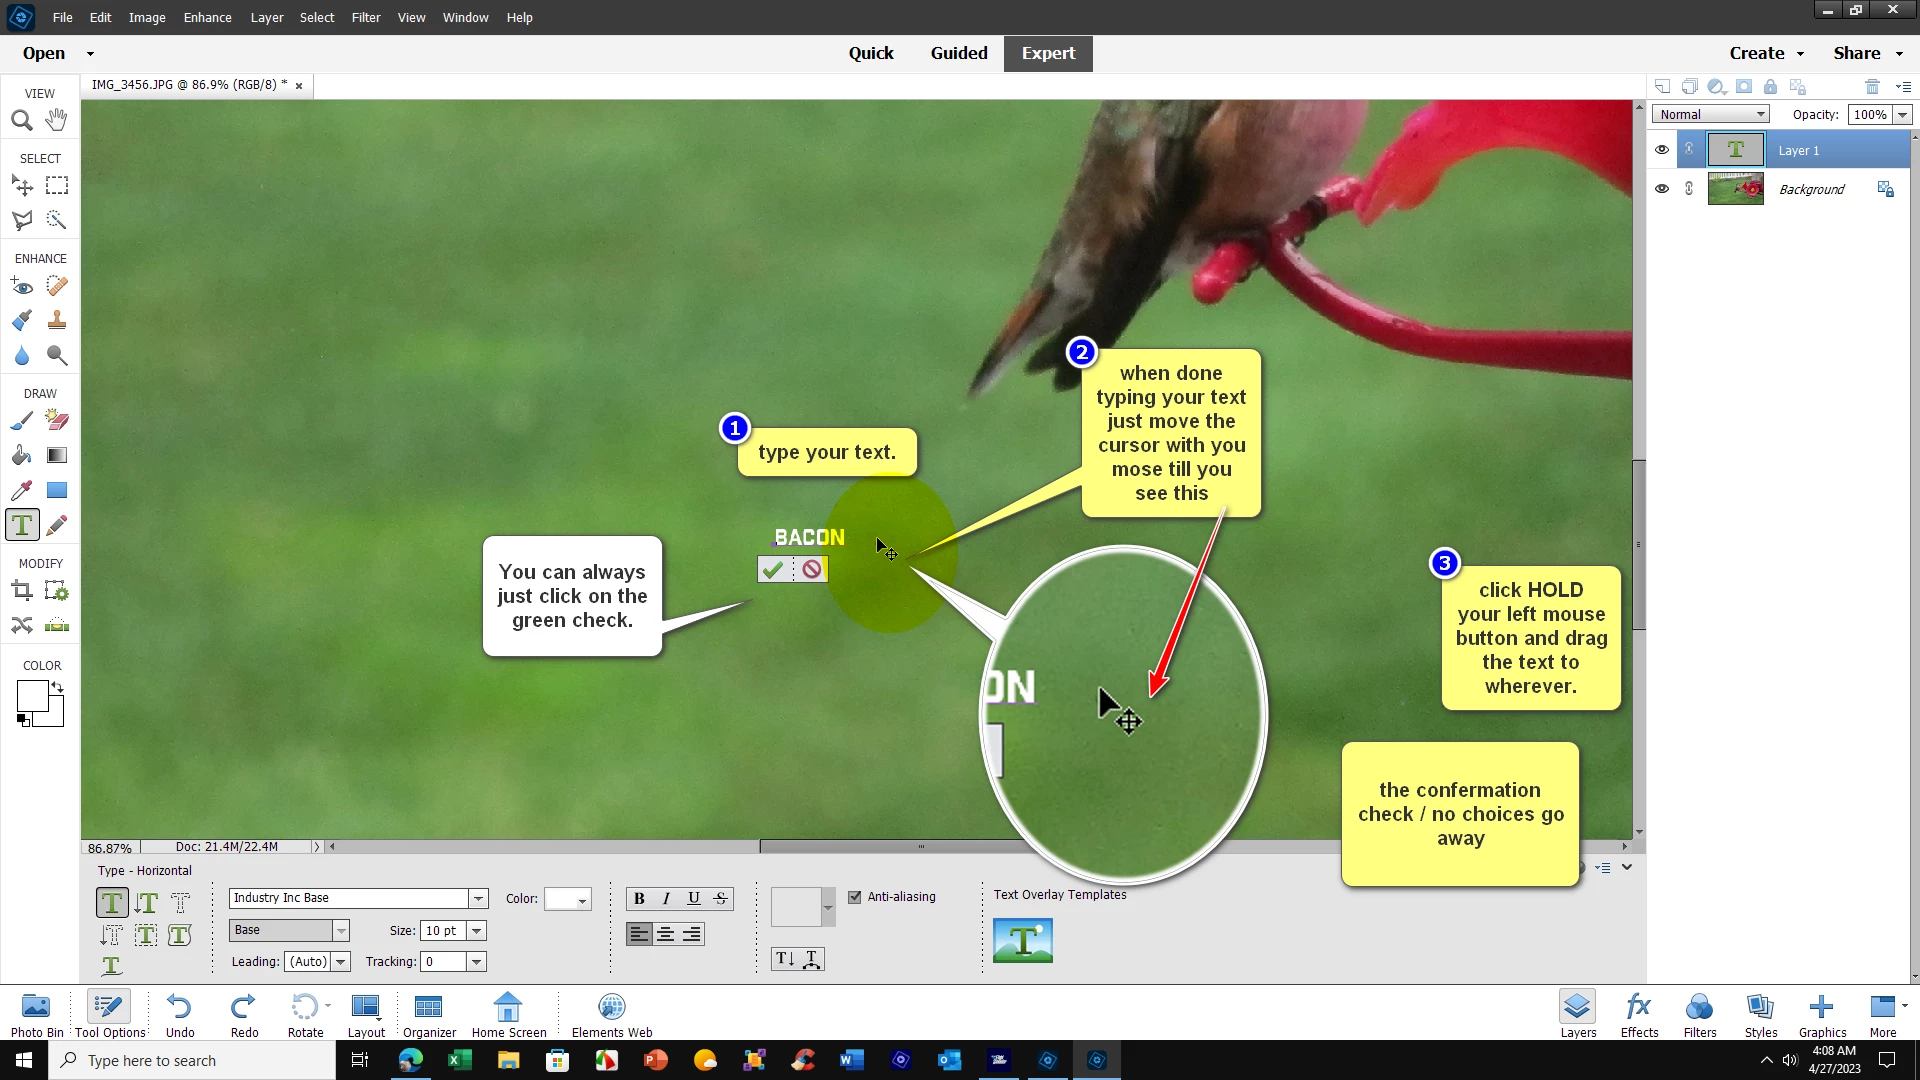
Task: Uncheck the Anti-aliasing checkbox
Action: (x=855, y=897)
